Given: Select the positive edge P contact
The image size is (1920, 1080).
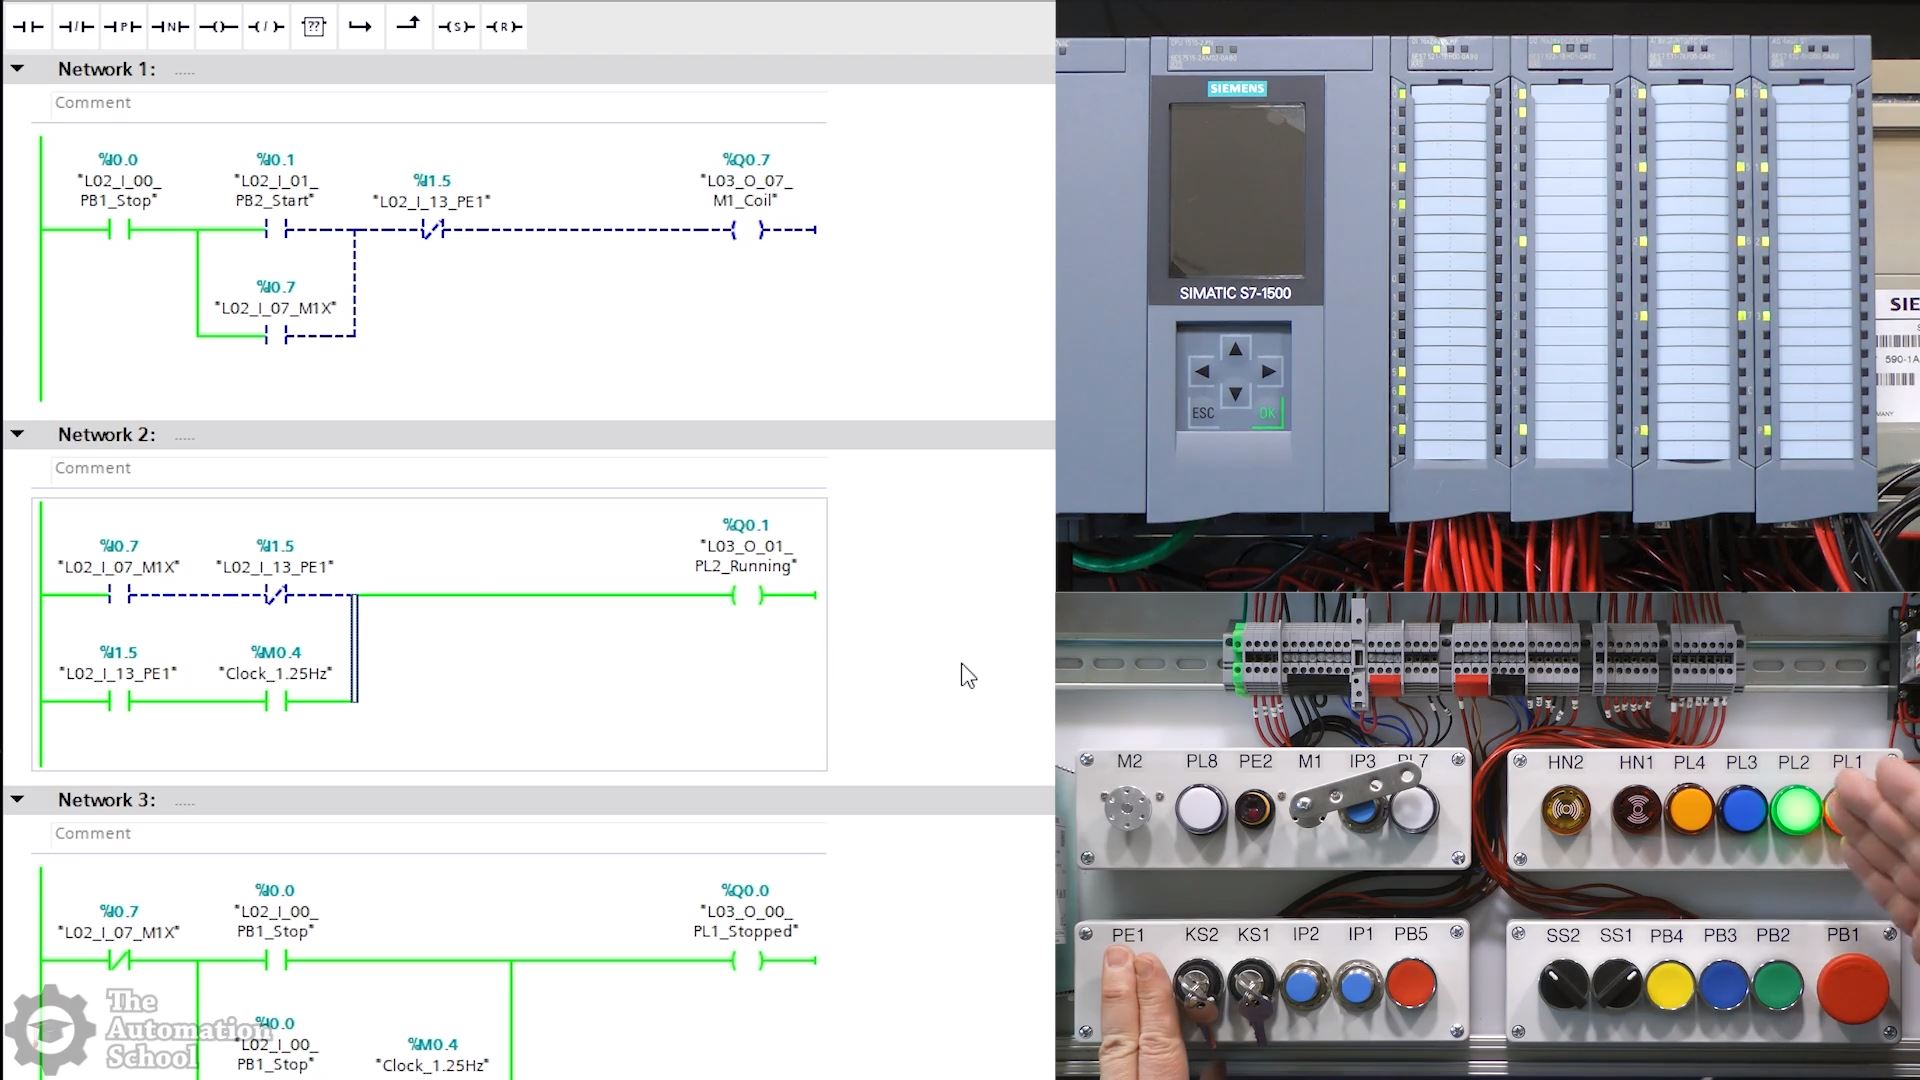Looking at the screenshot, I should click(x=123, y=27).
